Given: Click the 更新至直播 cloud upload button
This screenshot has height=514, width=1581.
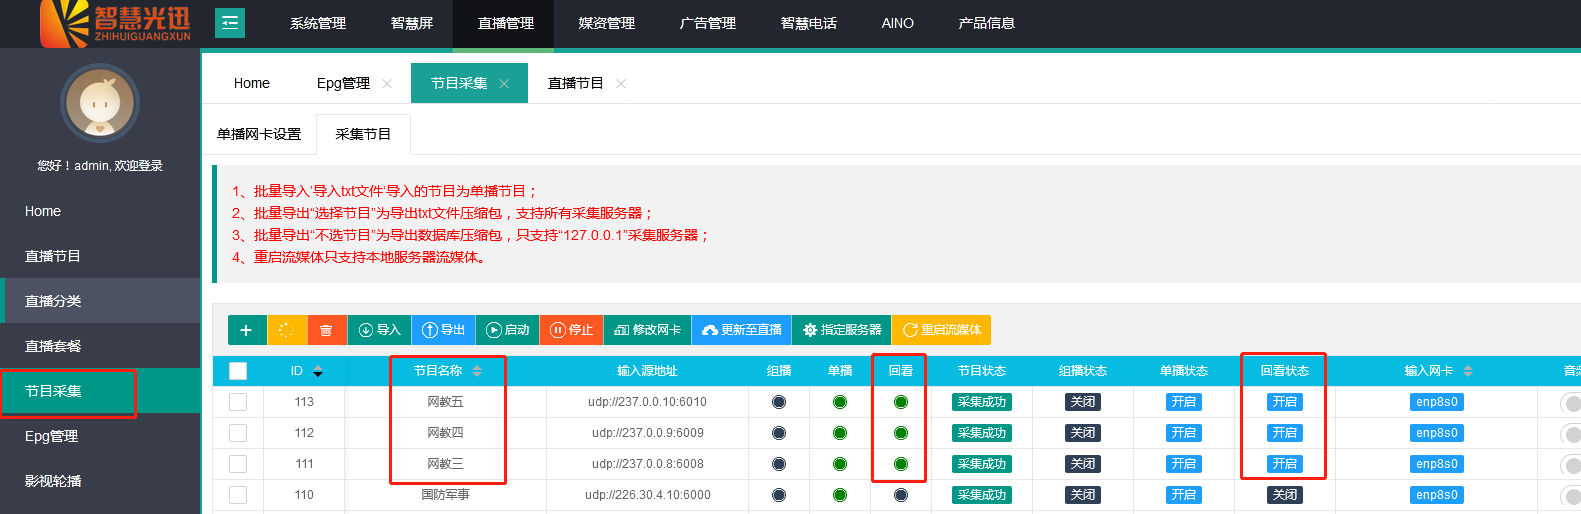Looking at the screenshot, I should pos(741,330).
